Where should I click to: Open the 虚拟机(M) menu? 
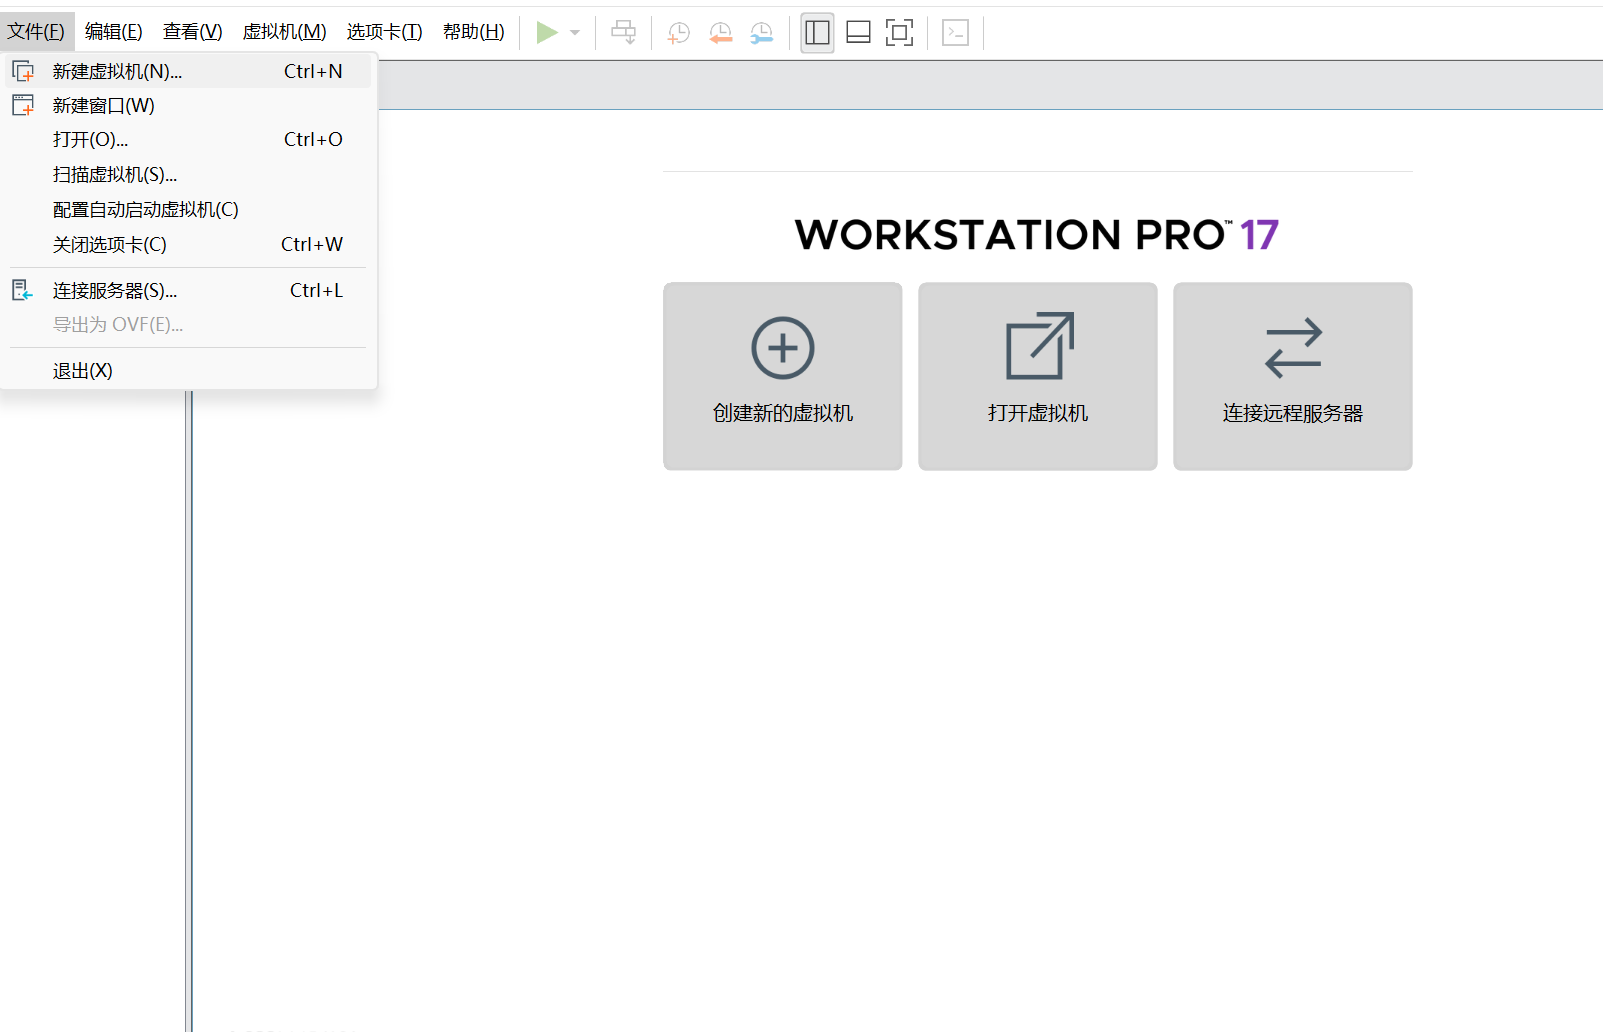click(285, 32)
